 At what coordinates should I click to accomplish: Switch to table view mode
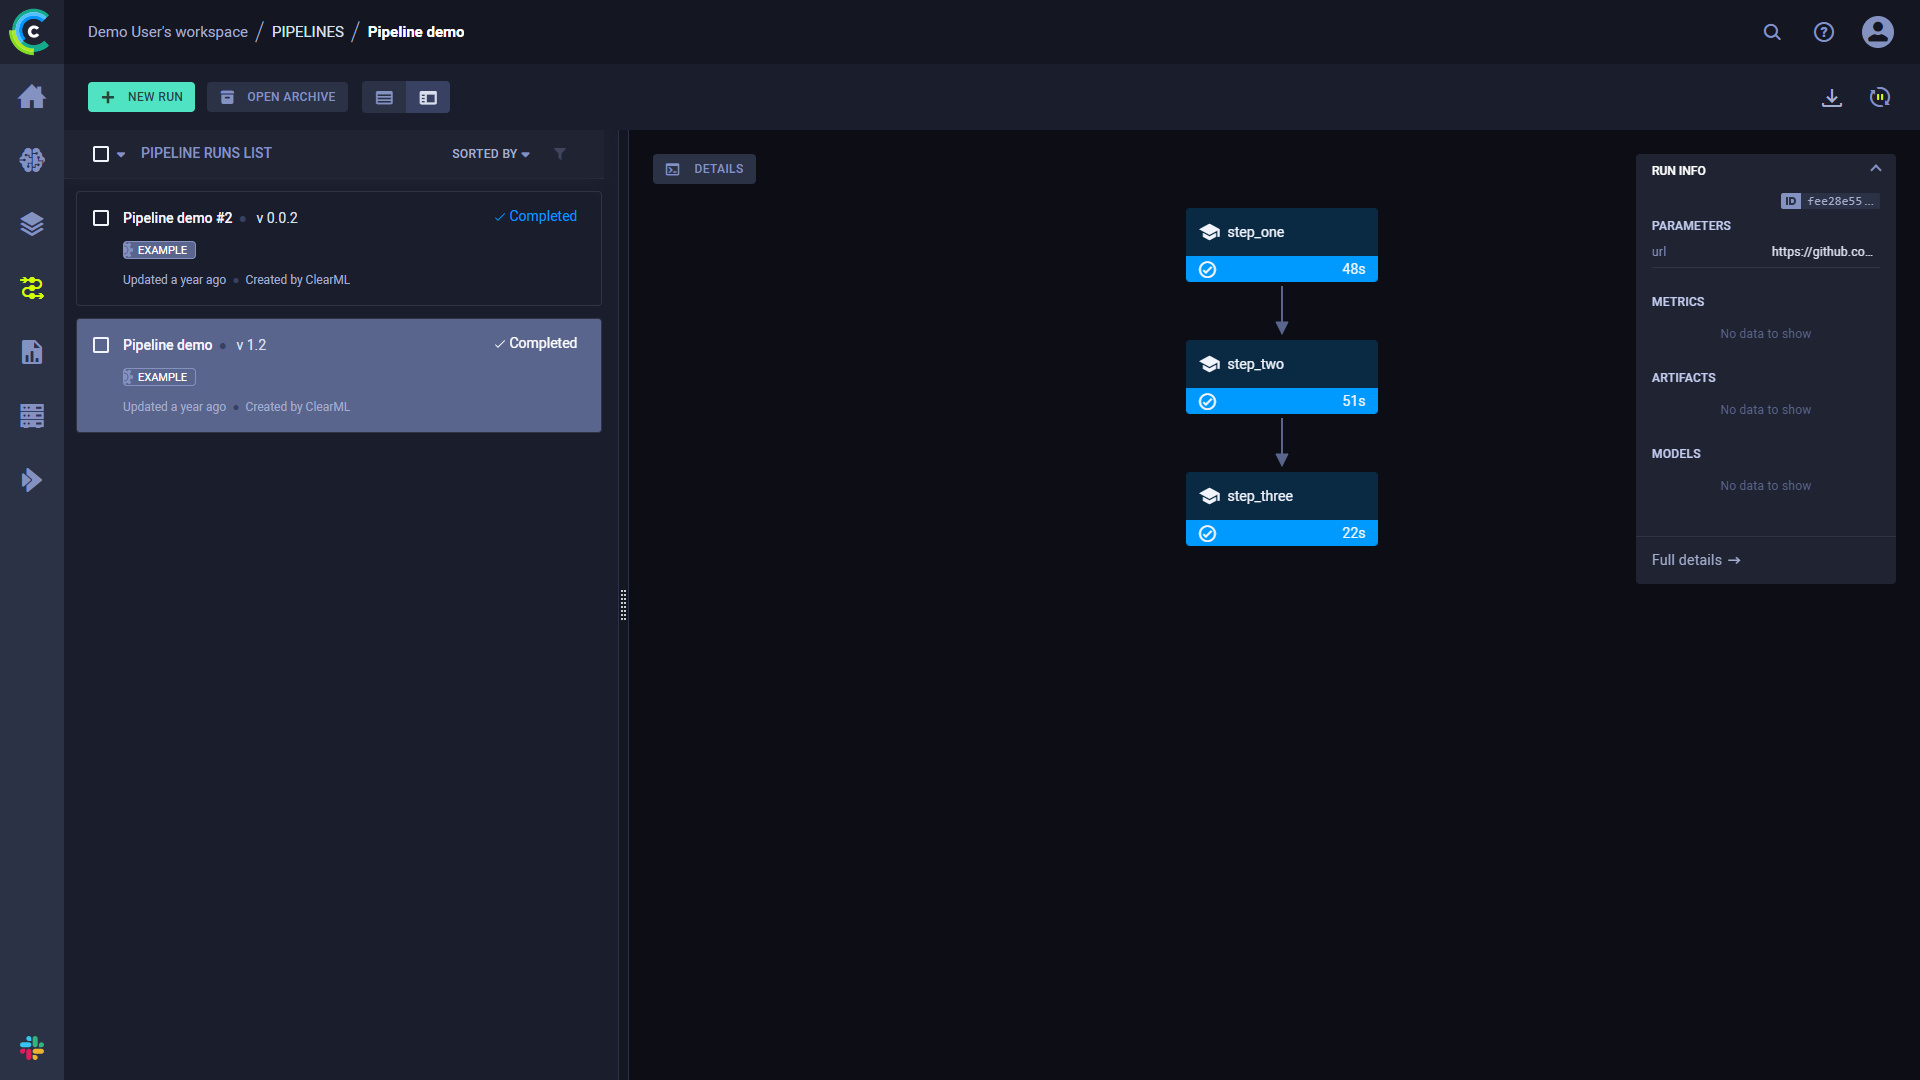384,97
